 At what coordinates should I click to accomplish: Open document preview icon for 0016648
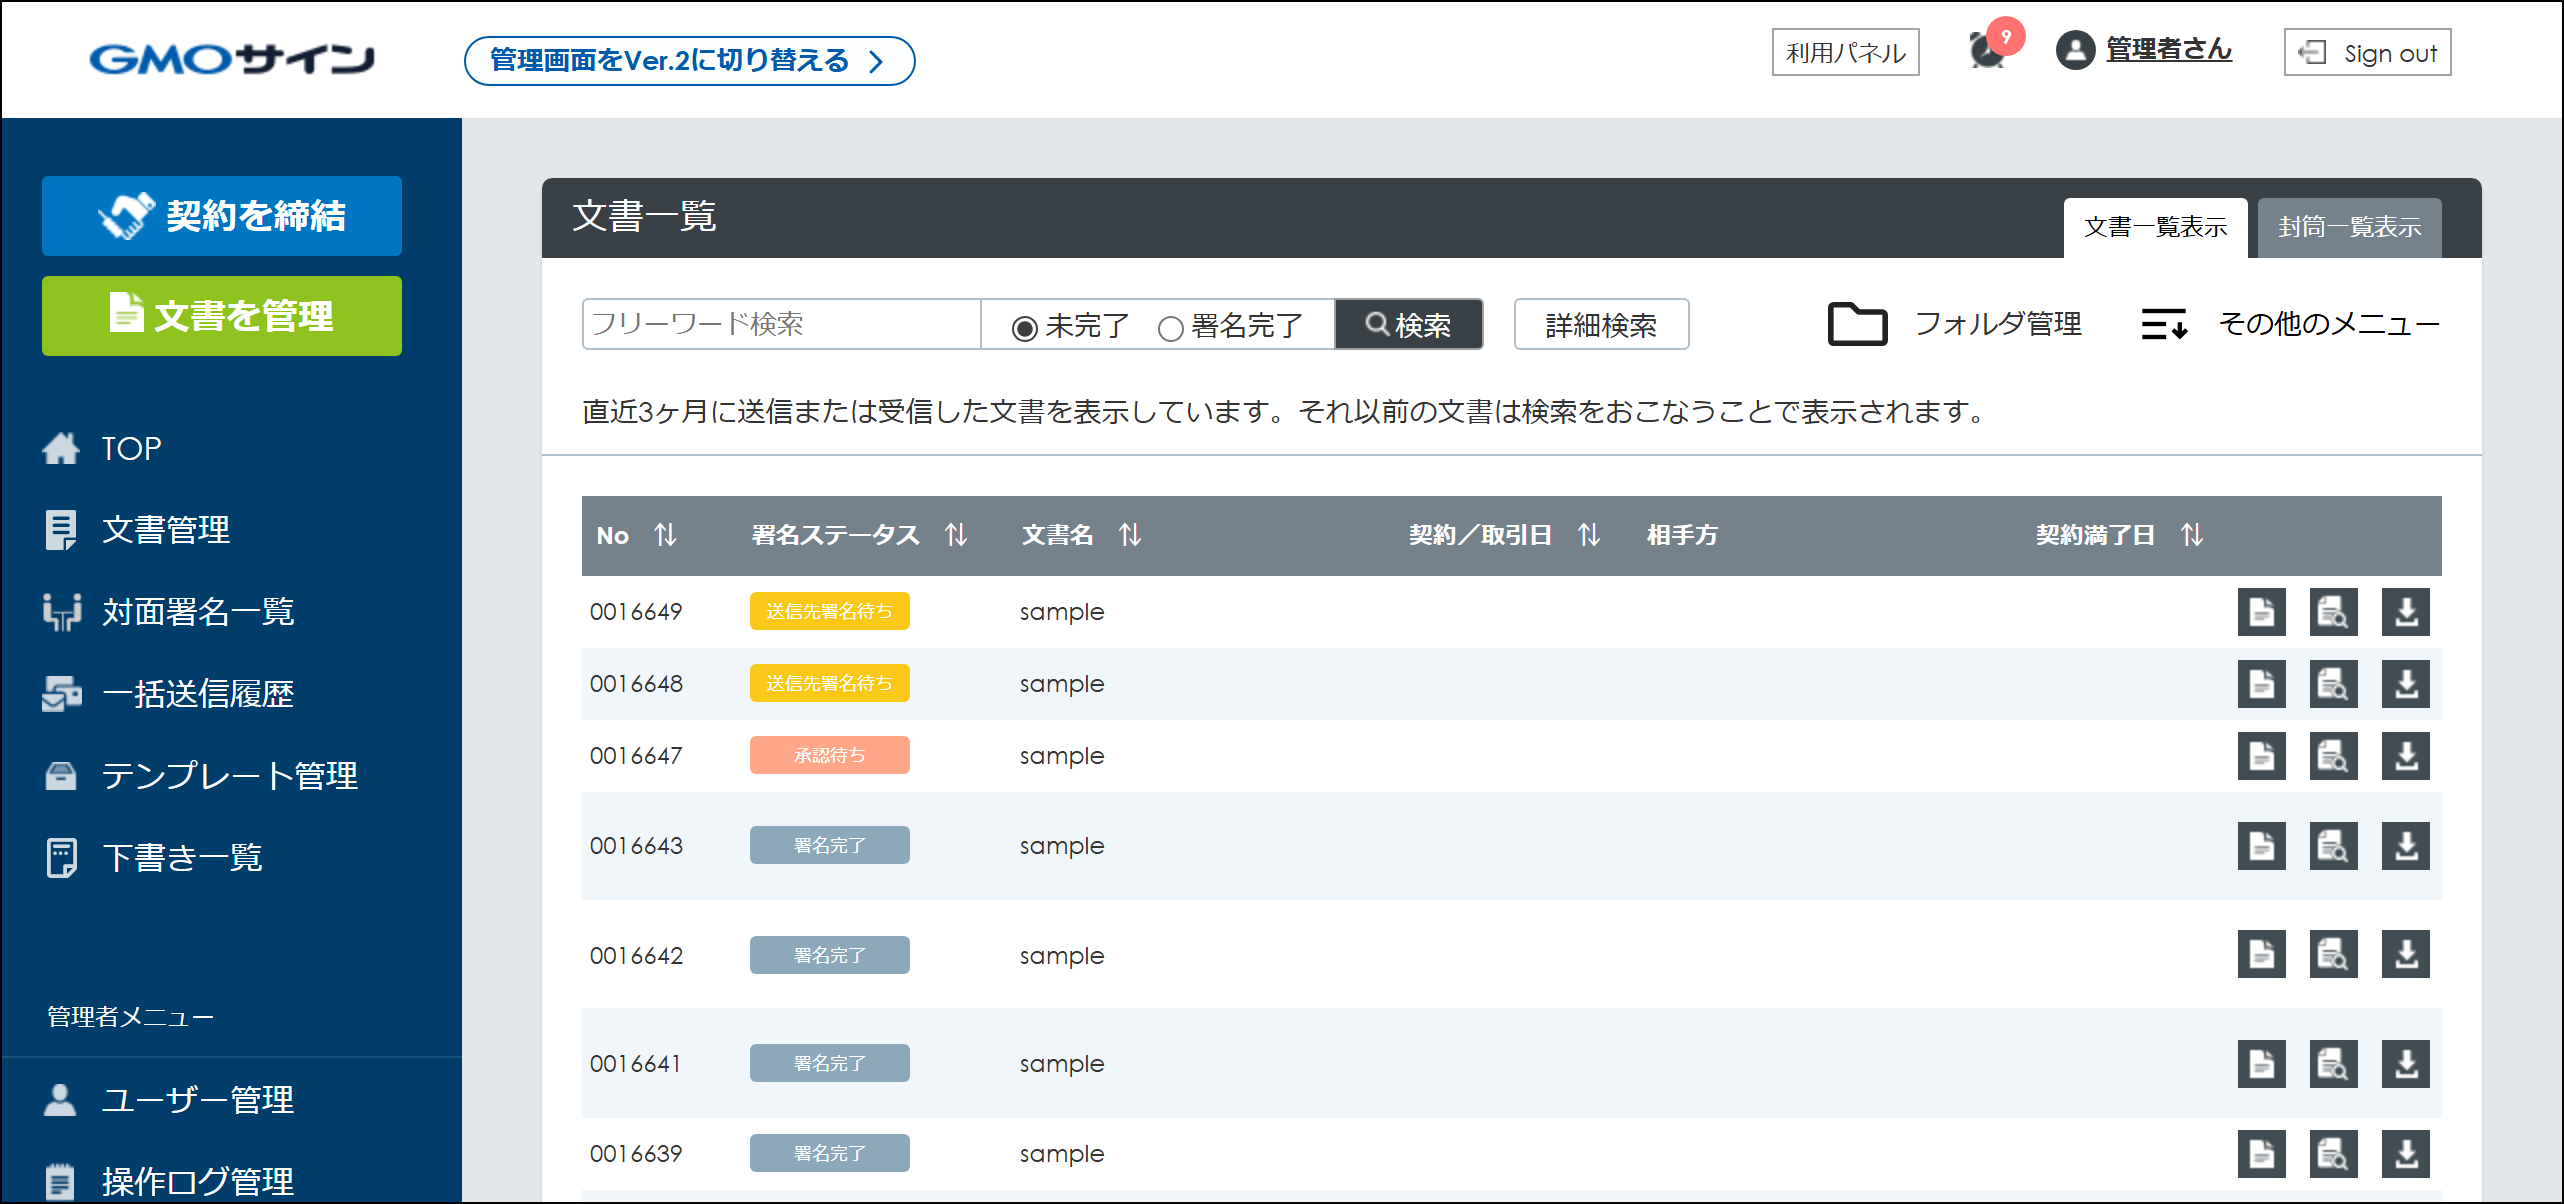(2333, 685)
